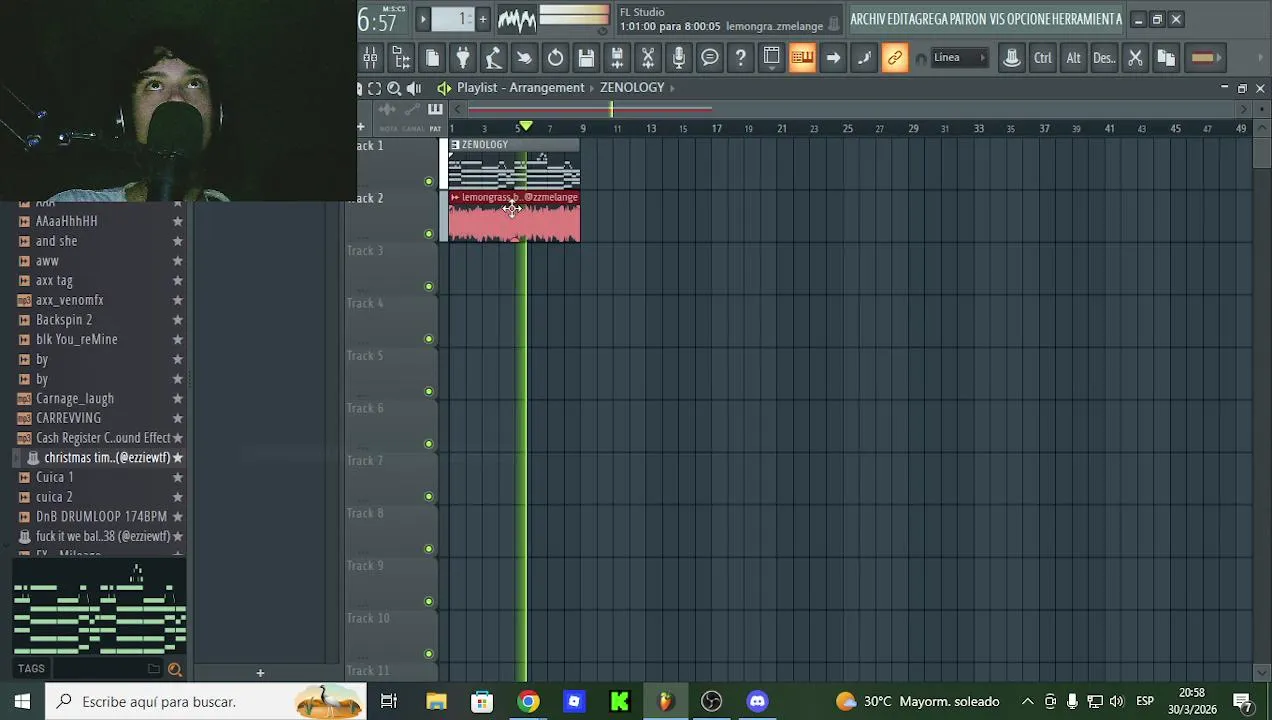Click the Alt button
This screenshot has height=720, width=1272.
1073,58
